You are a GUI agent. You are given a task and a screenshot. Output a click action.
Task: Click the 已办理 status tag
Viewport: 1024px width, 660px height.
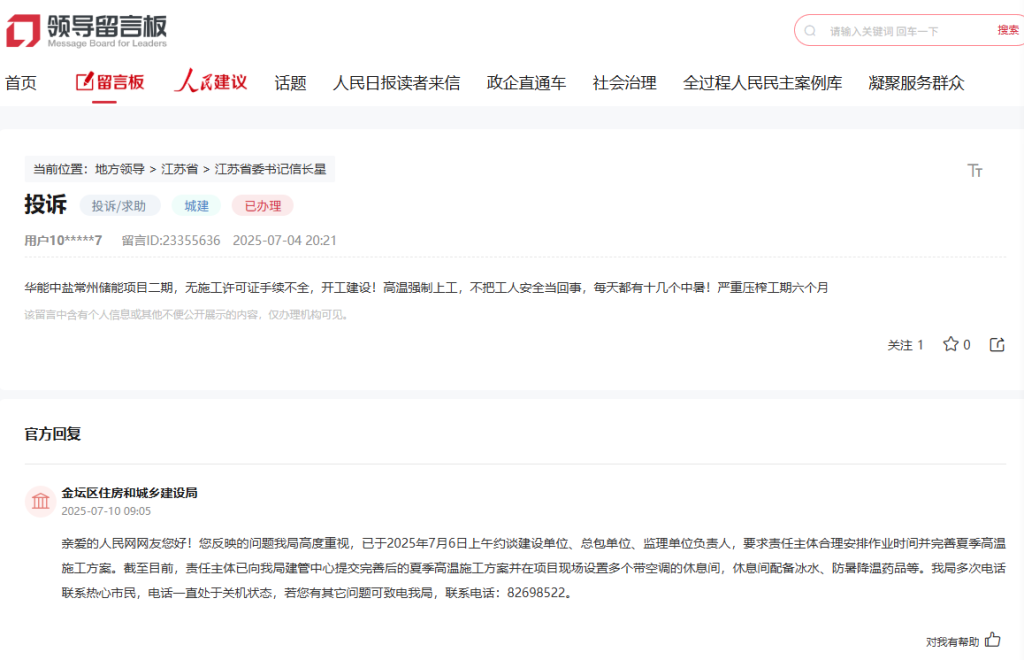pyautogui.click(x=263, y=206)
